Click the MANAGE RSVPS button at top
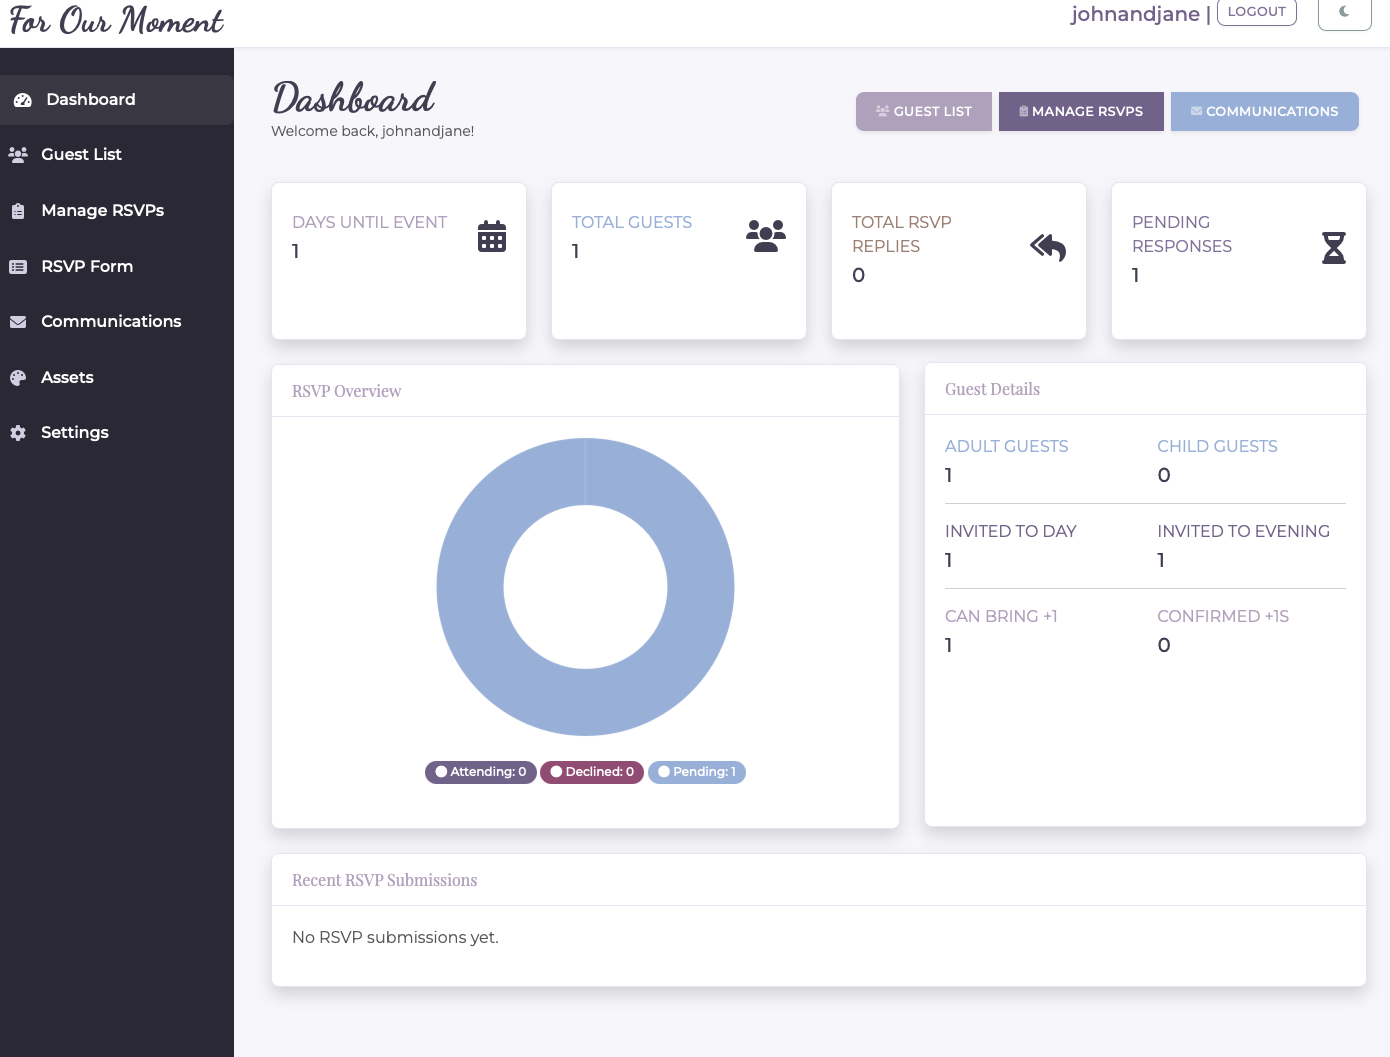The image size is (1390, 1057). [1081, 111]
